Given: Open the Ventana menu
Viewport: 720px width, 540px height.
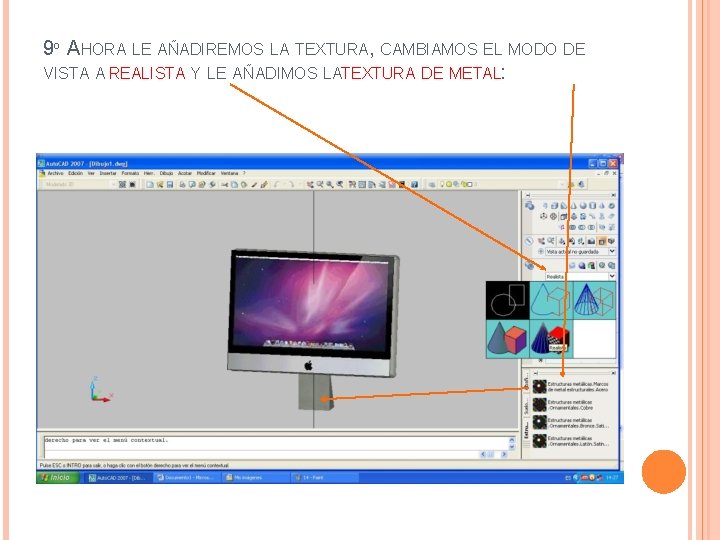Looking at the screenshot, I should (229, 174).
